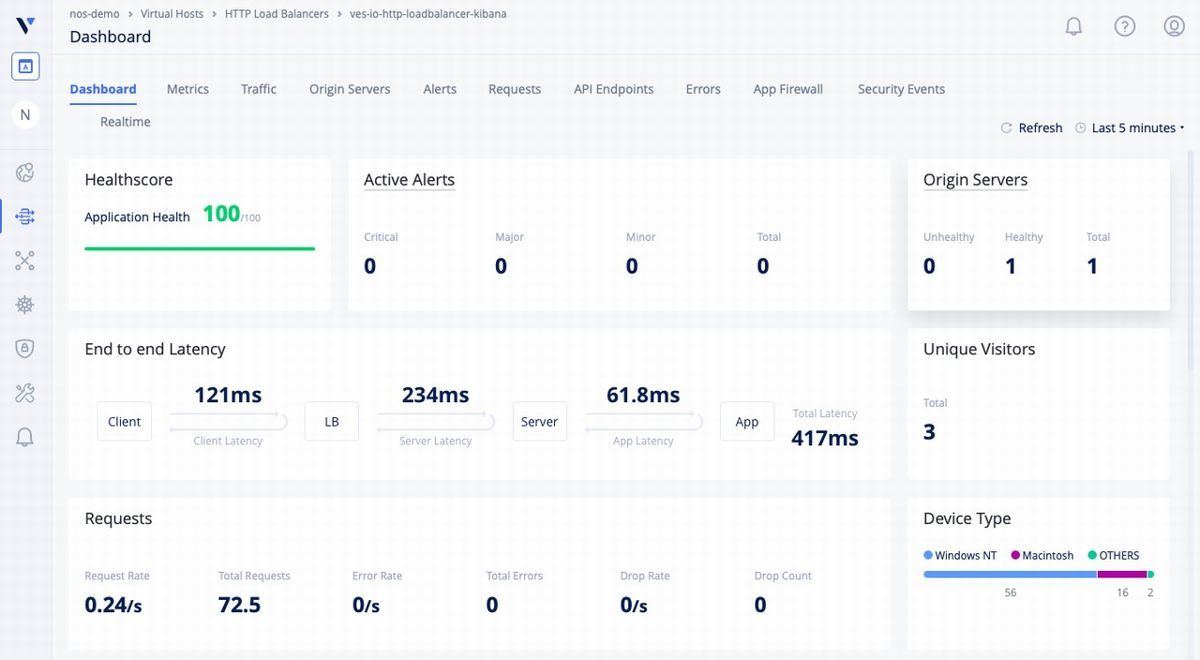Open notifications bell in top header
1200x660 pixels.
[1073, 26]
